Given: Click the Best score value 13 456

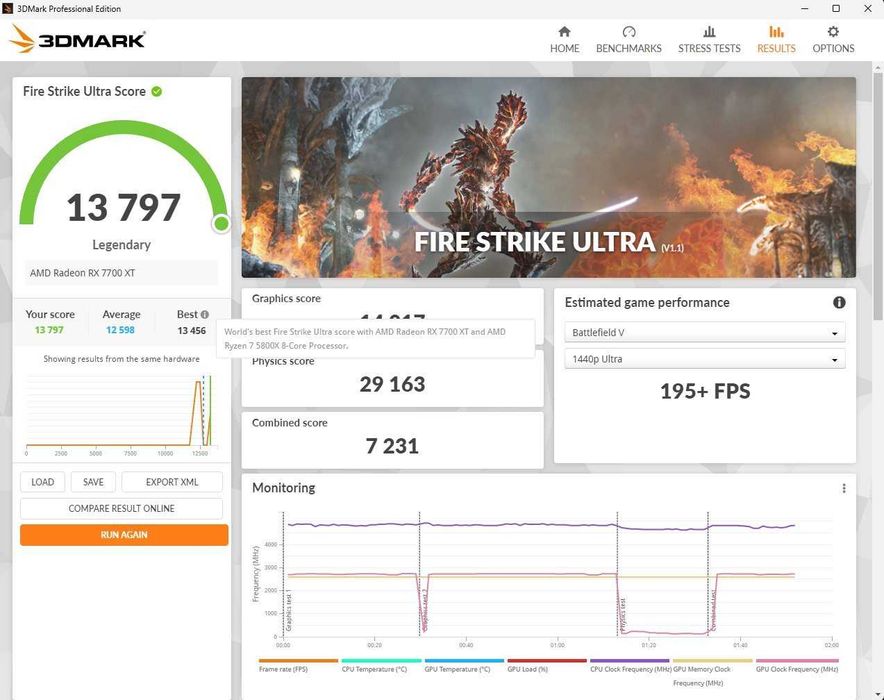Looking at the screenshot, I should point(192,331).
